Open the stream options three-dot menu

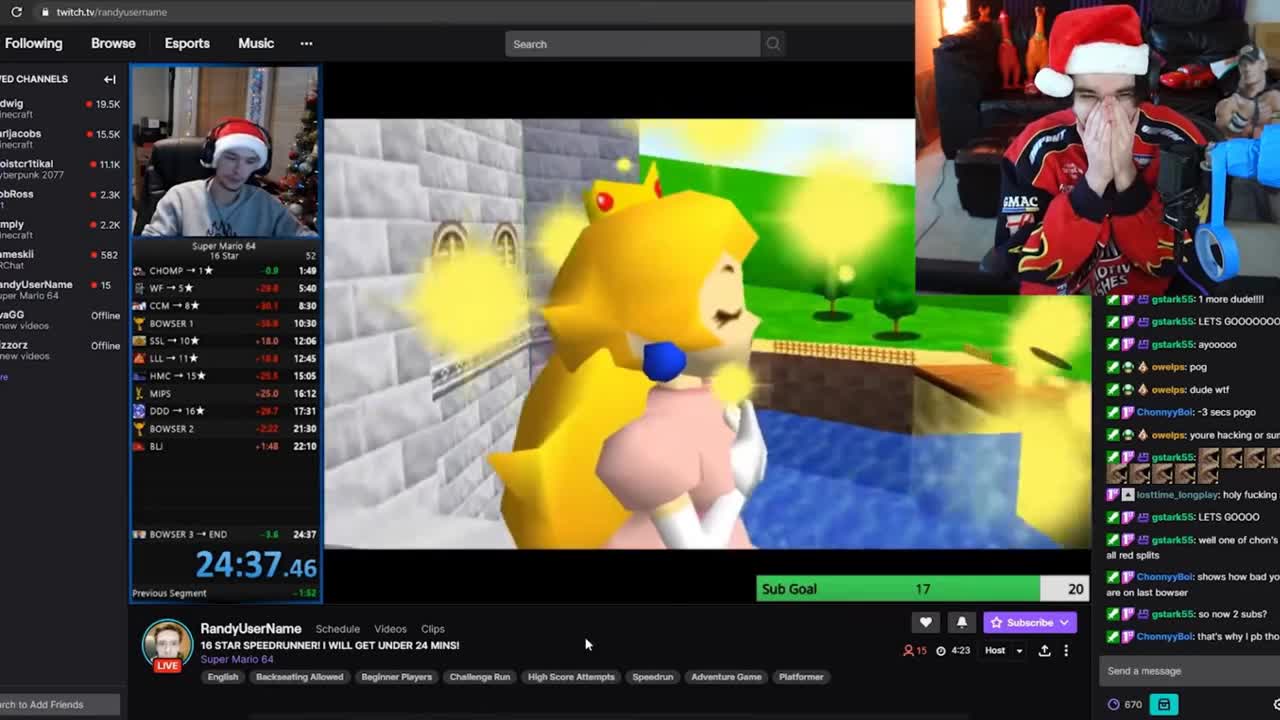click(1066, 651)
